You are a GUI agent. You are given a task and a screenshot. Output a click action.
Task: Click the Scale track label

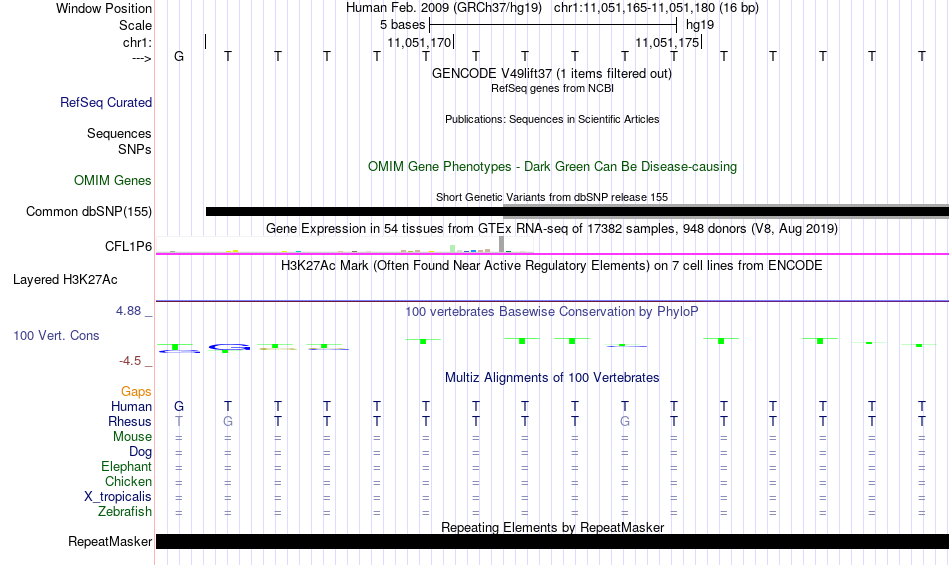135,25
